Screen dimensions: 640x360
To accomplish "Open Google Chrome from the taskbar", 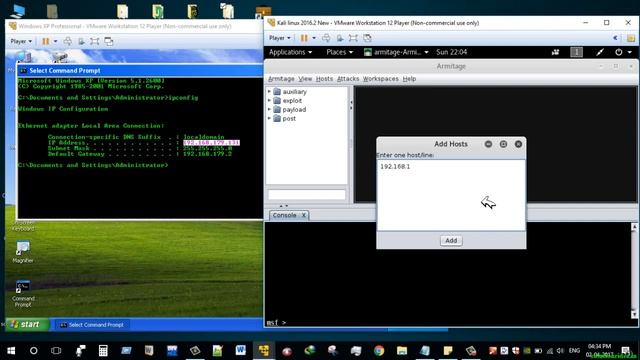I will 379,351.
